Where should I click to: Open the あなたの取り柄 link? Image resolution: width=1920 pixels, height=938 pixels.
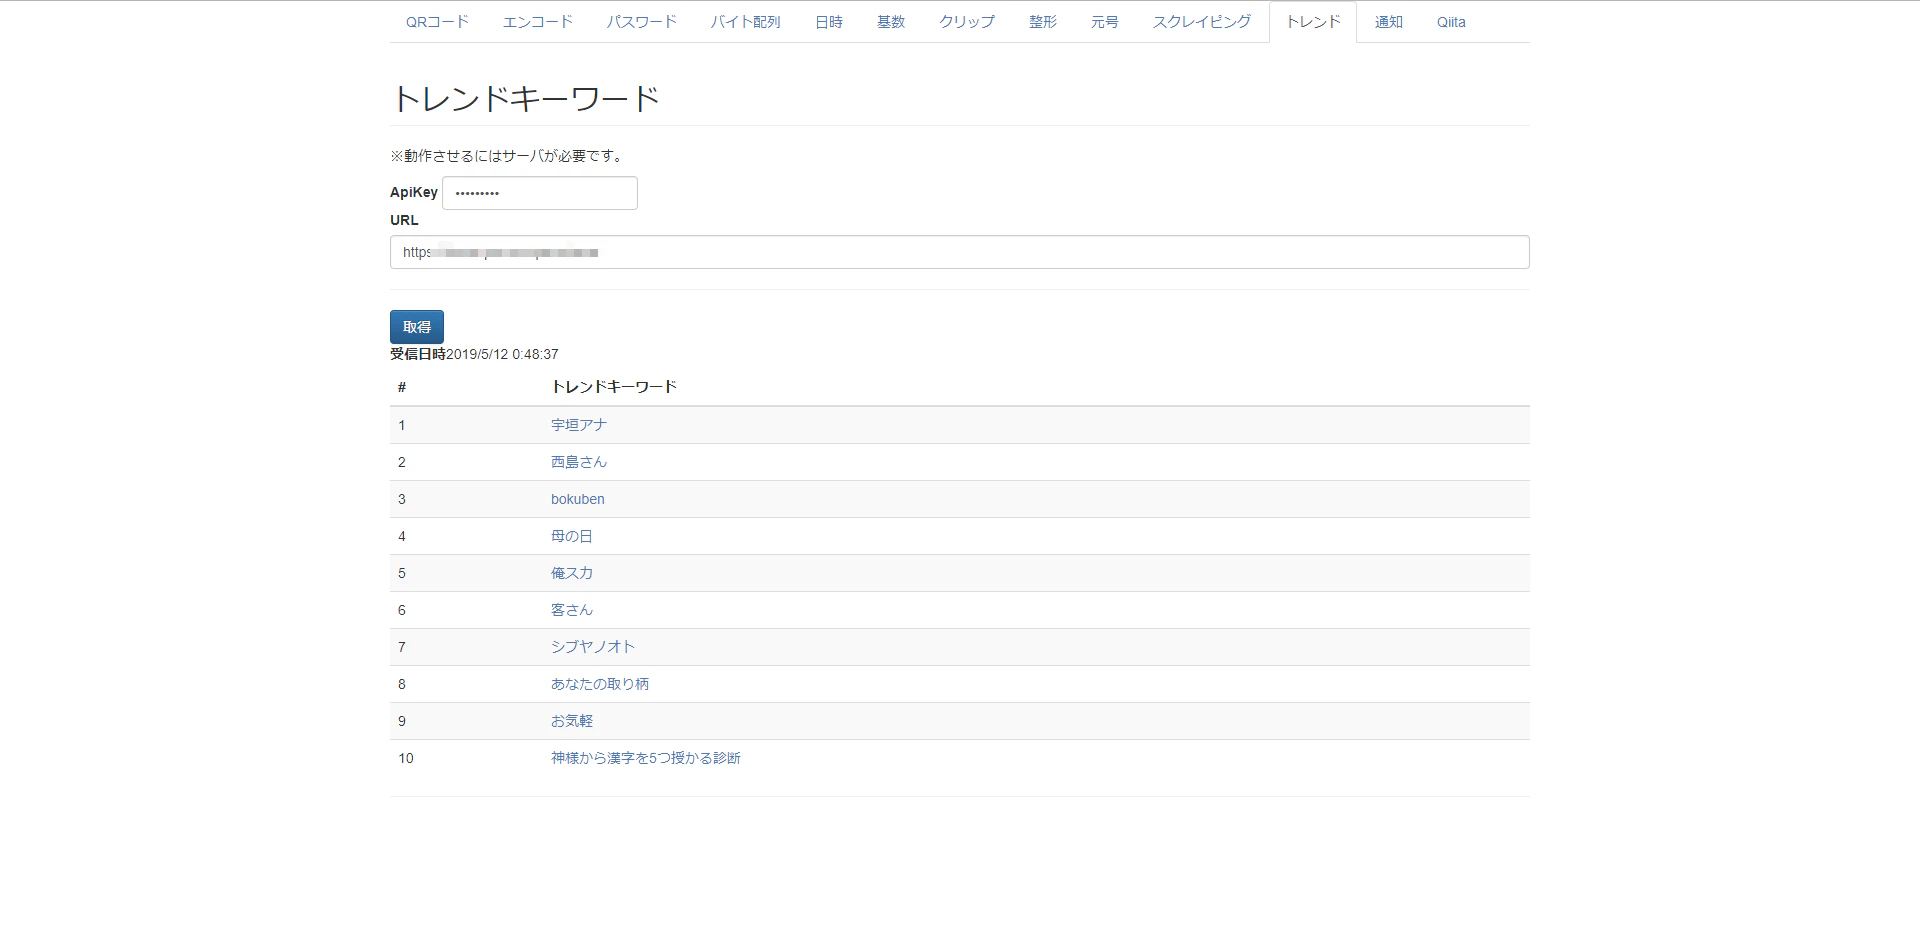[600, 684]
